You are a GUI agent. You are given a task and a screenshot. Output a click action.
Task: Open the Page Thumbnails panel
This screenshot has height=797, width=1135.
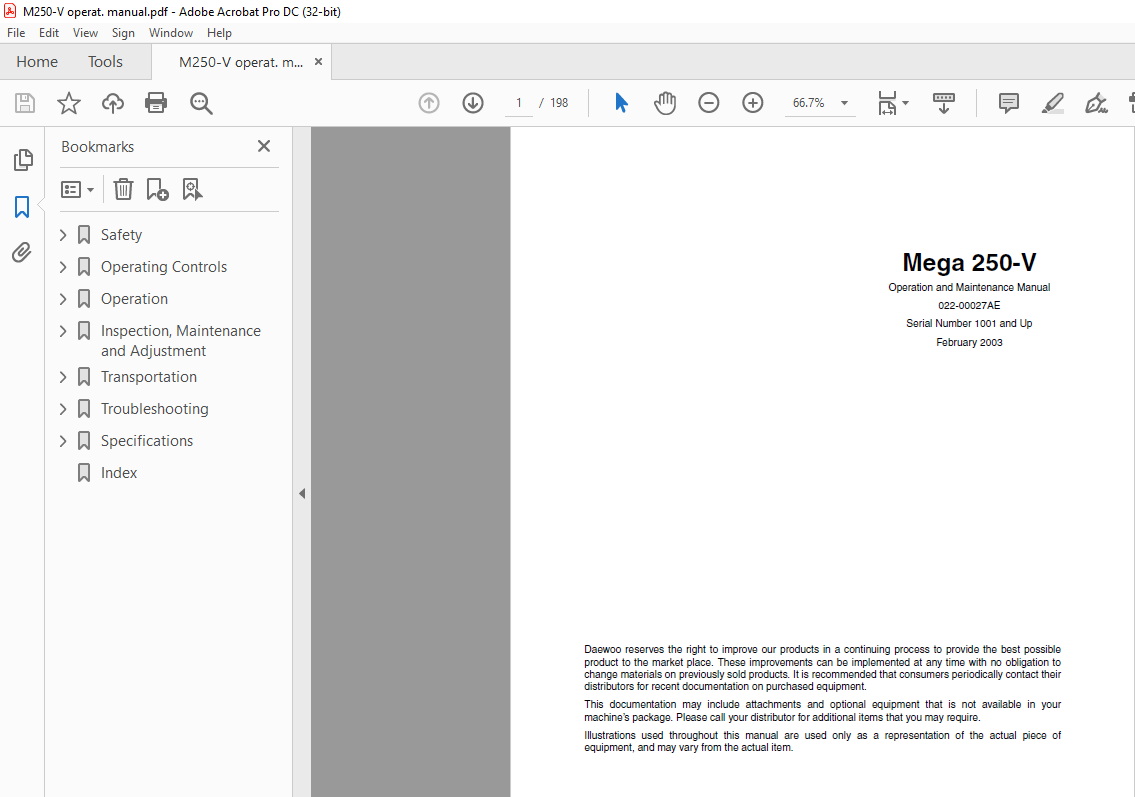(x=22, y=159)
